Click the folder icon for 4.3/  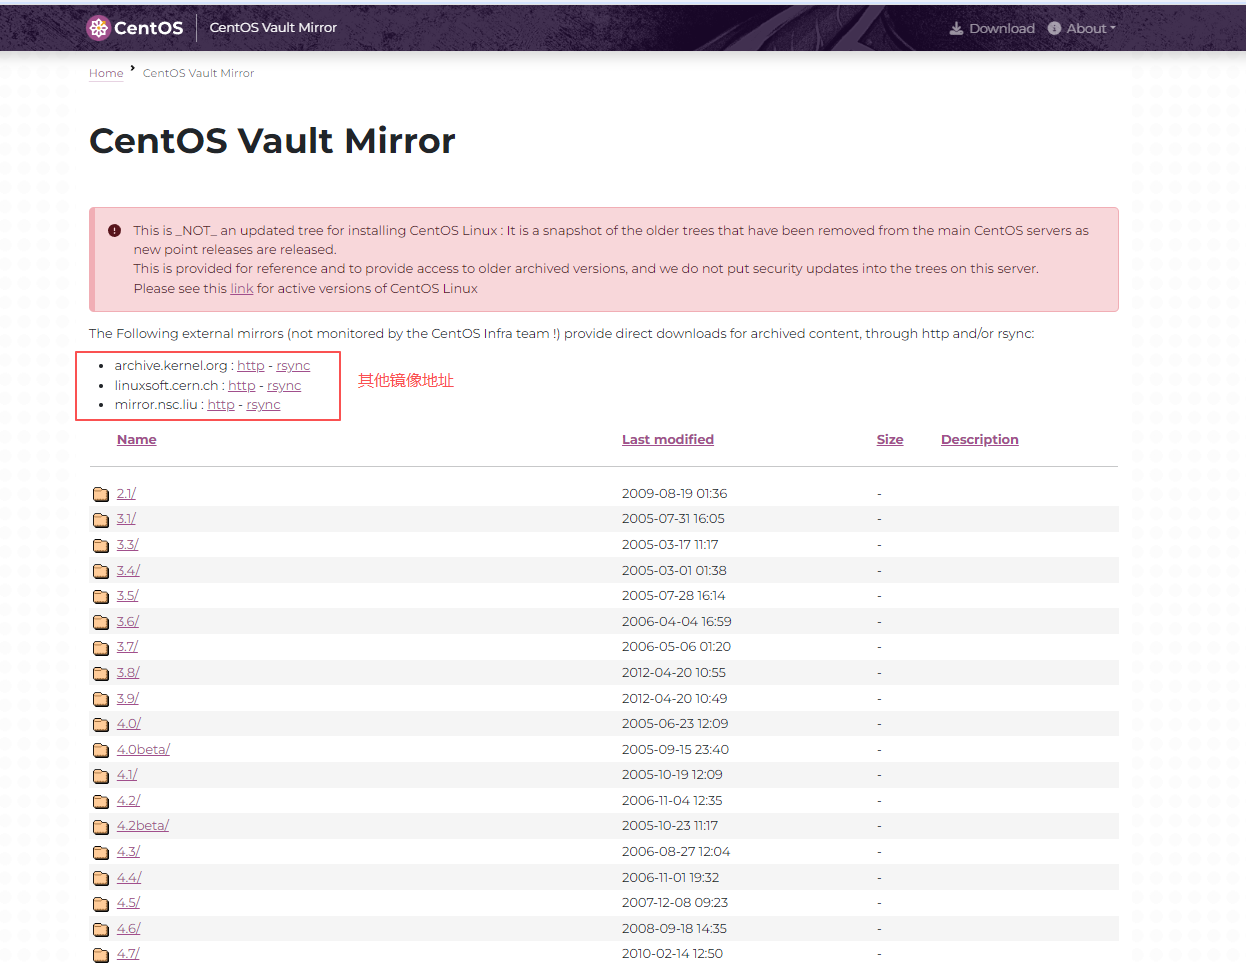[101, 852]
